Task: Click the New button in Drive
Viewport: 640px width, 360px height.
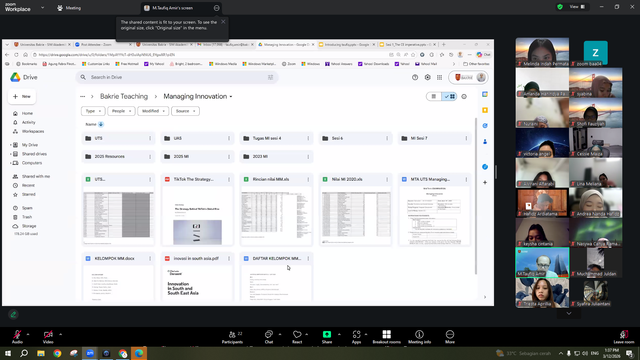Action: [22, 97]
